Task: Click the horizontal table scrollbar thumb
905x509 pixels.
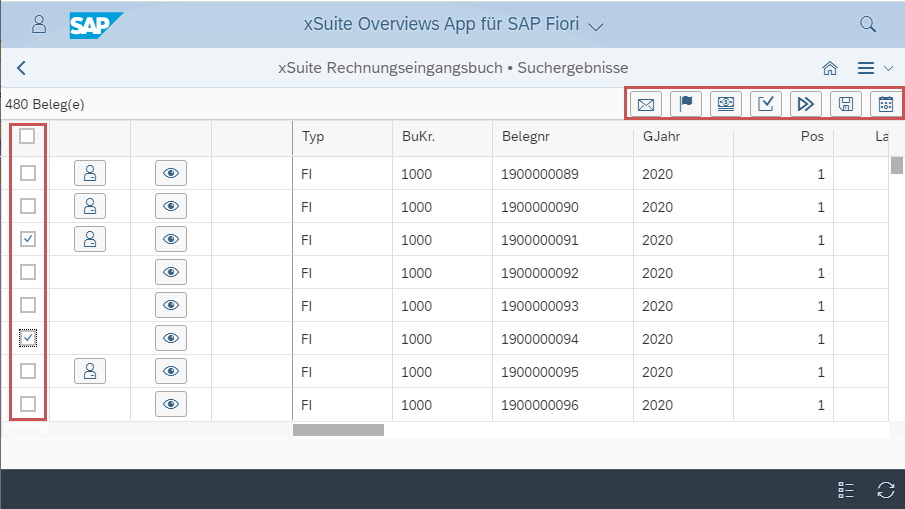Action: click(338, 430)
